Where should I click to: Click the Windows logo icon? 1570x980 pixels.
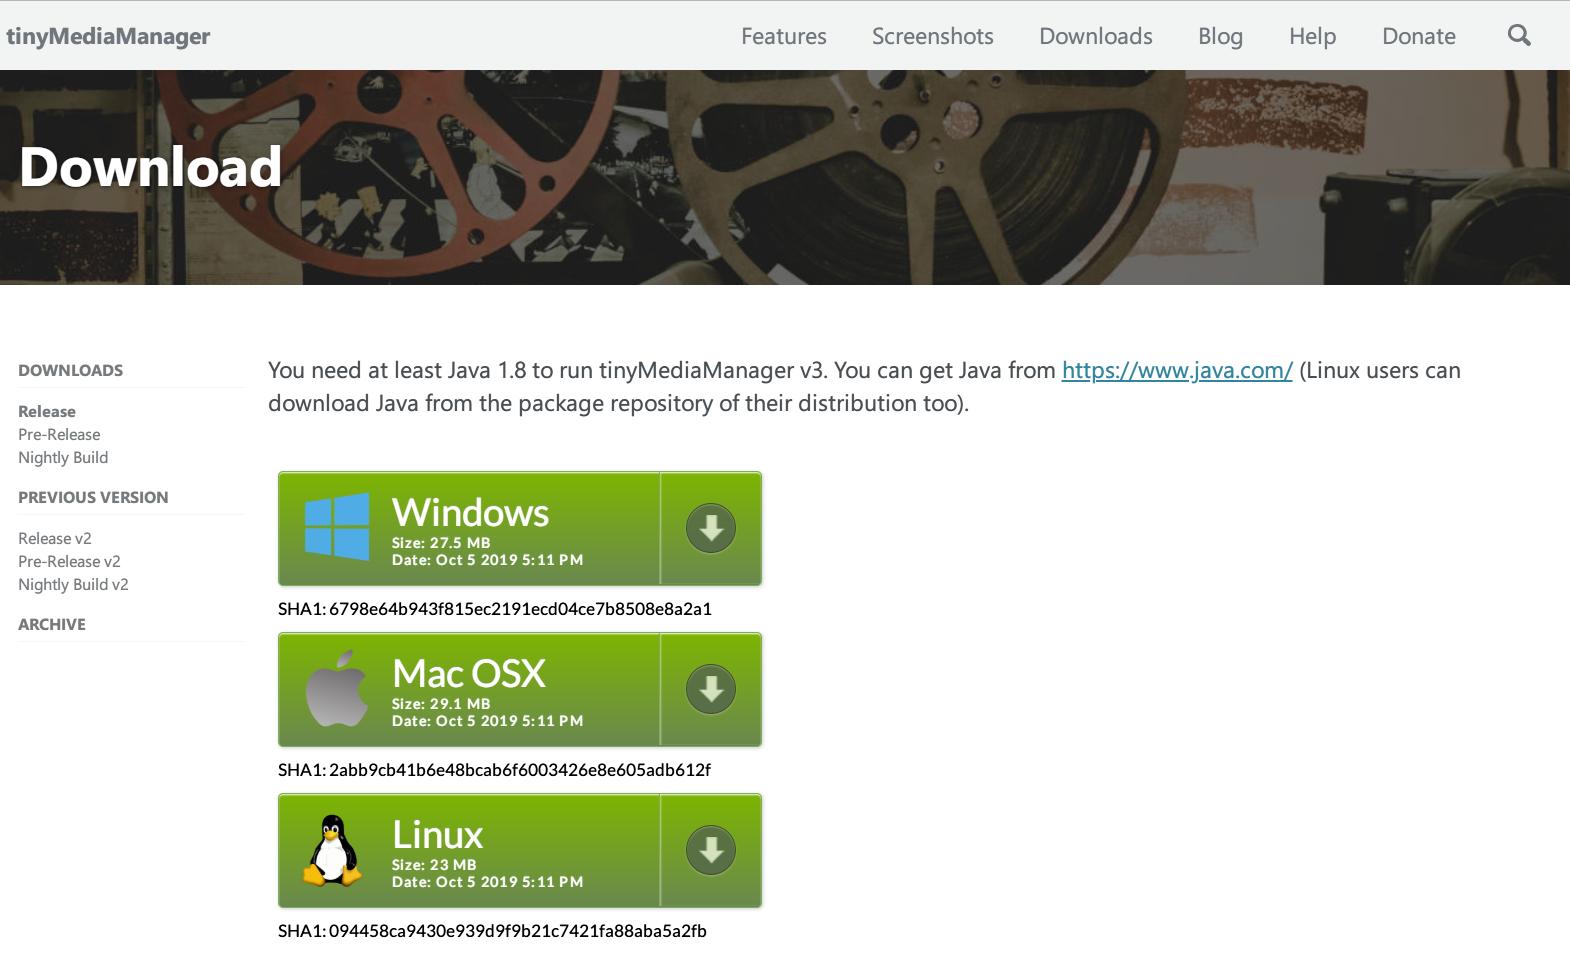[x=336, y=526]
